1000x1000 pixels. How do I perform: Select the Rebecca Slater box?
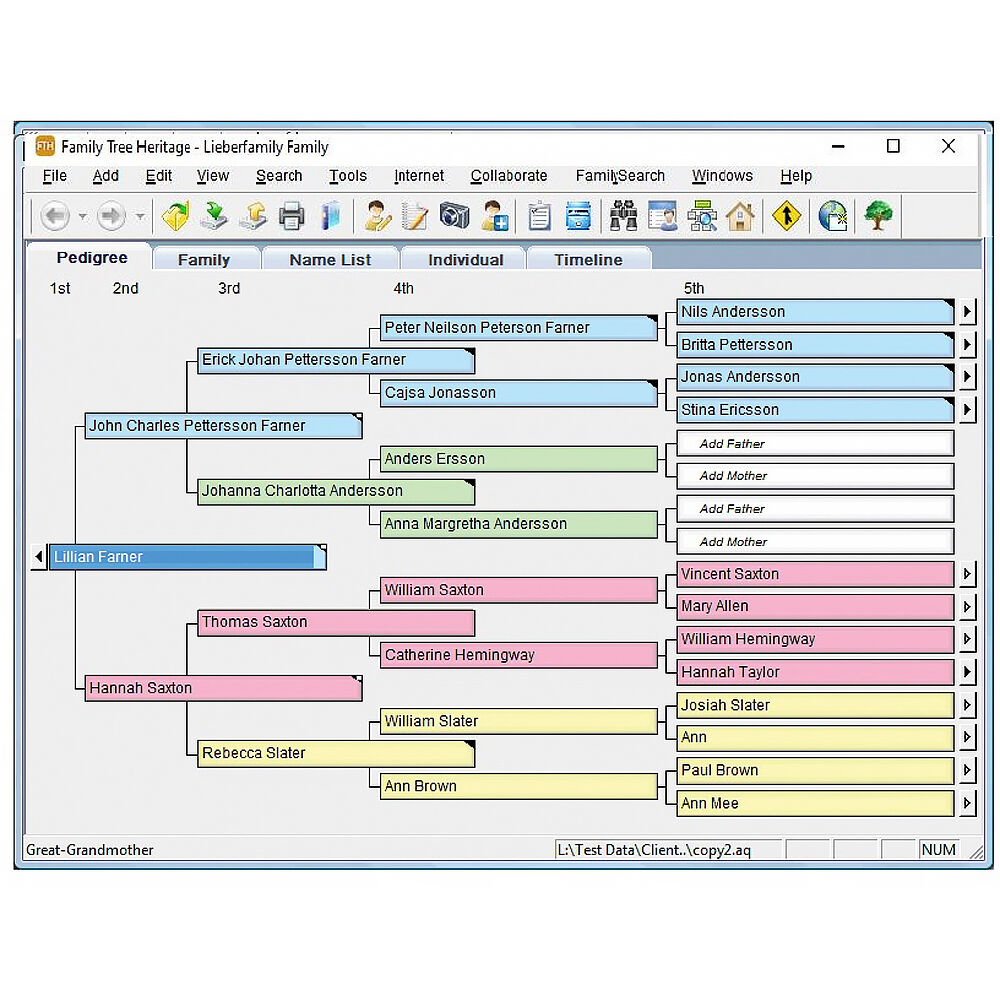pyautogui.click(x=336, y=754)
